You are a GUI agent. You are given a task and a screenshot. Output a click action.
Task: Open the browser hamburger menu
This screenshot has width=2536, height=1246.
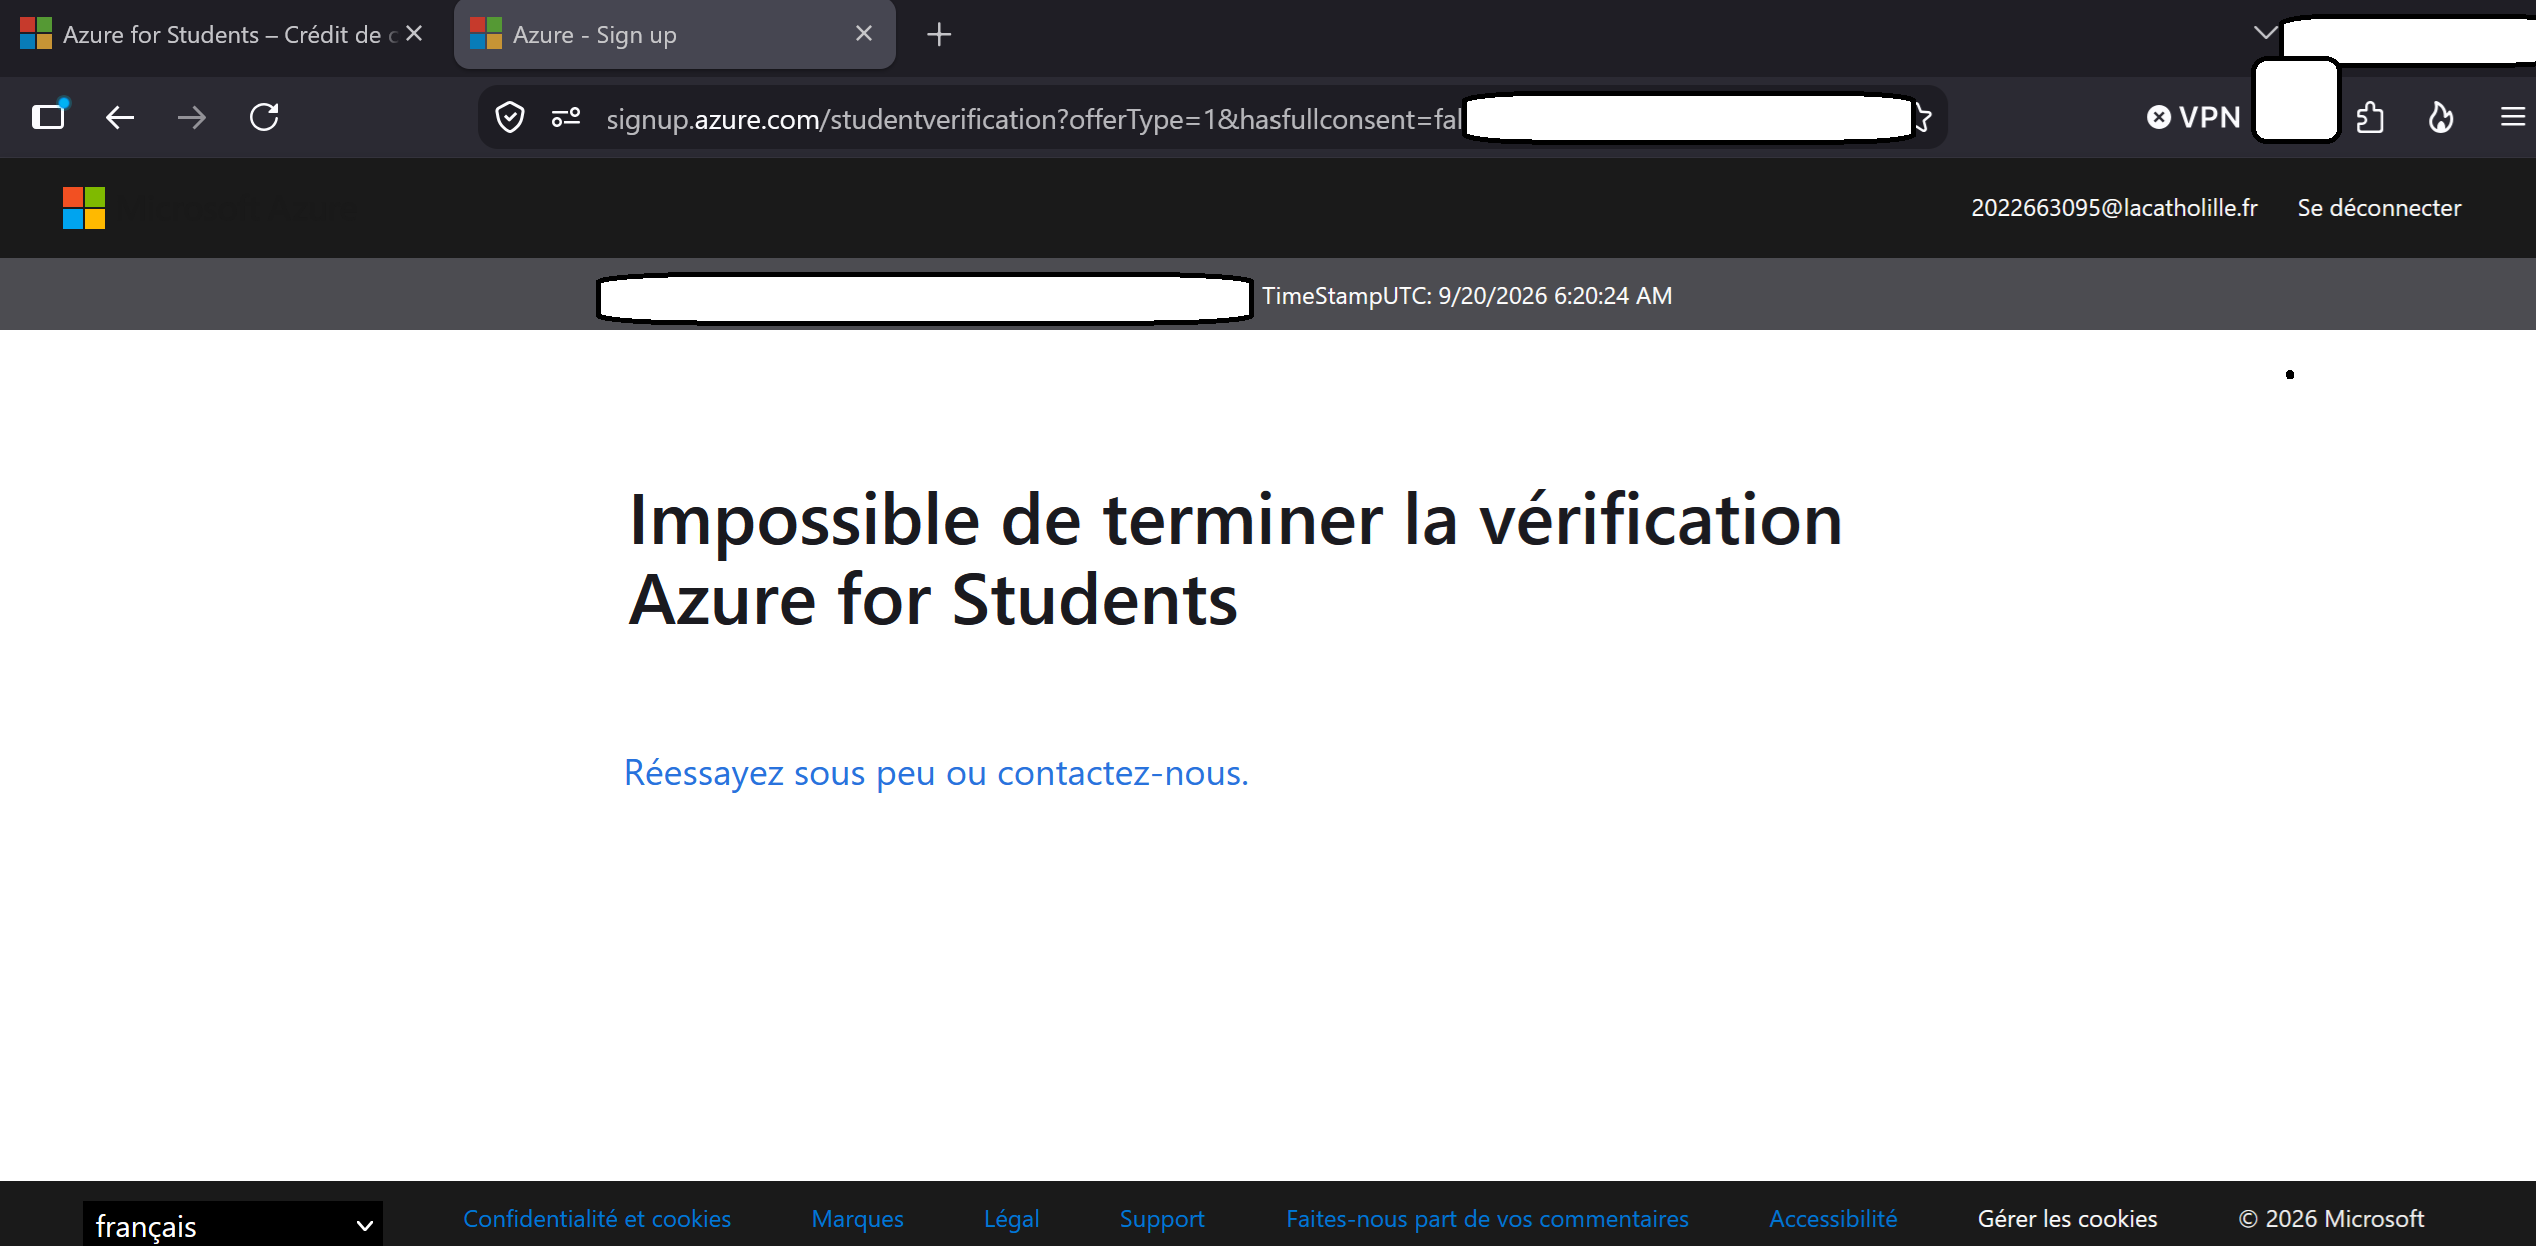tap(2513, 118)
